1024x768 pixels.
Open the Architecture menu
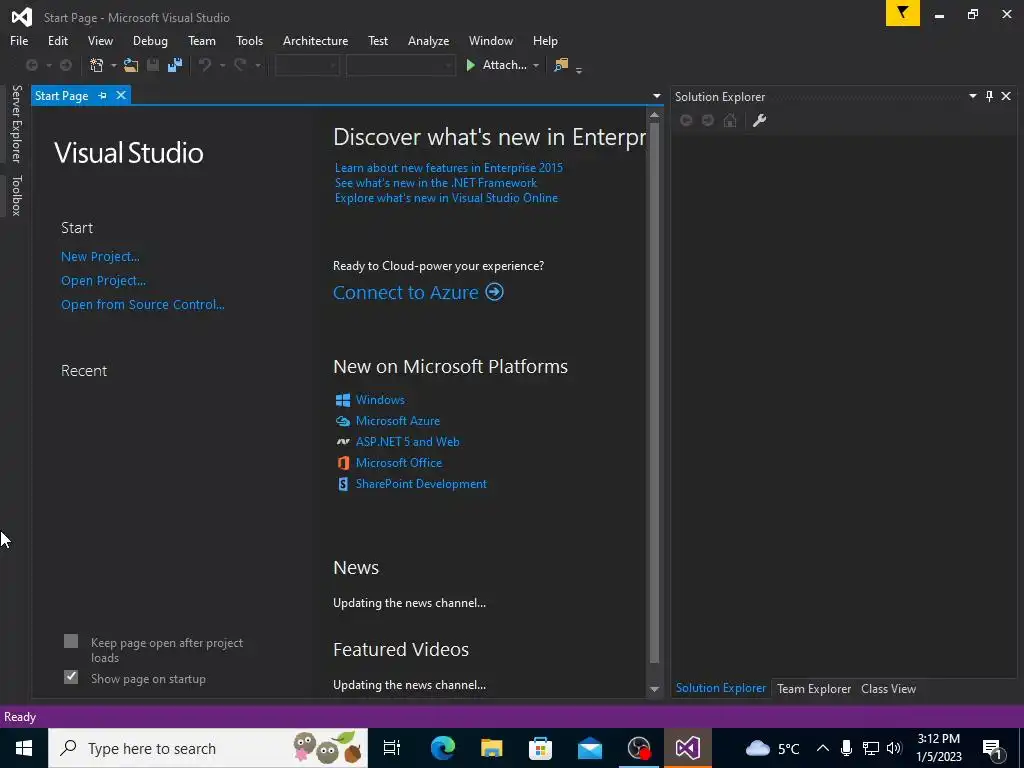315,40
